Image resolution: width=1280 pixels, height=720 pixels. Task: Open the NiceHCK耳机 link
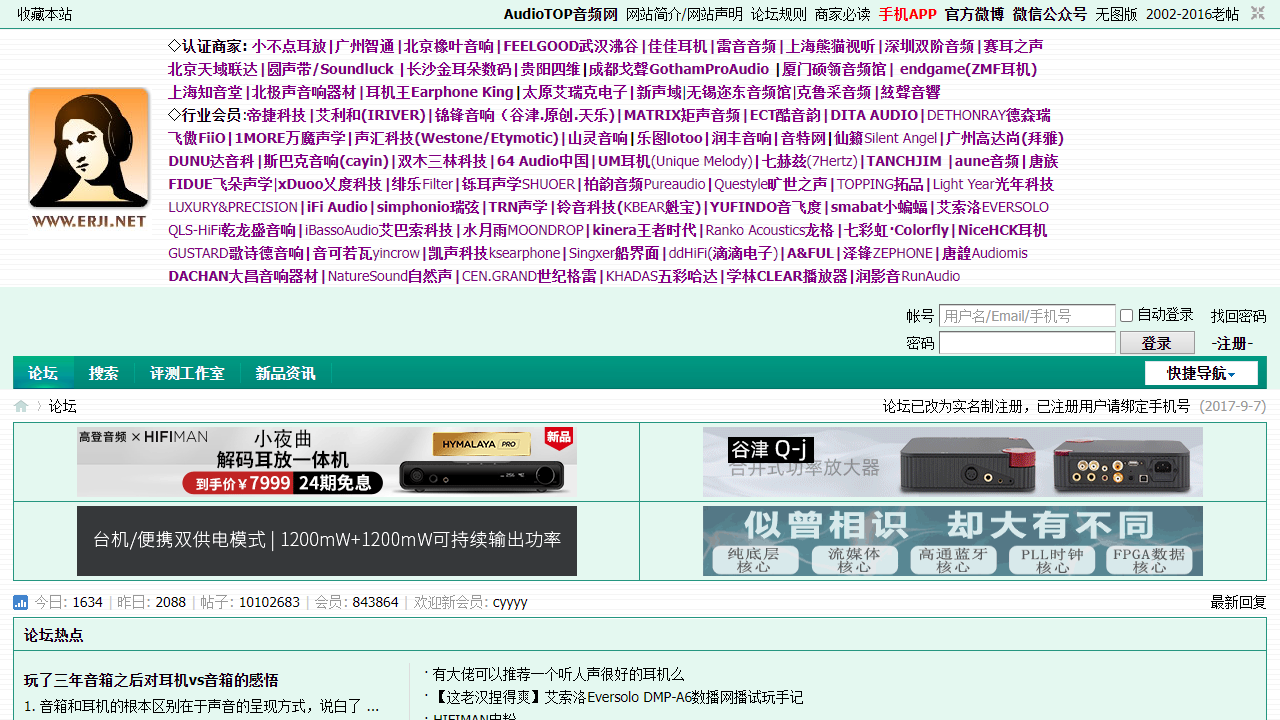tap(1003, 230)
